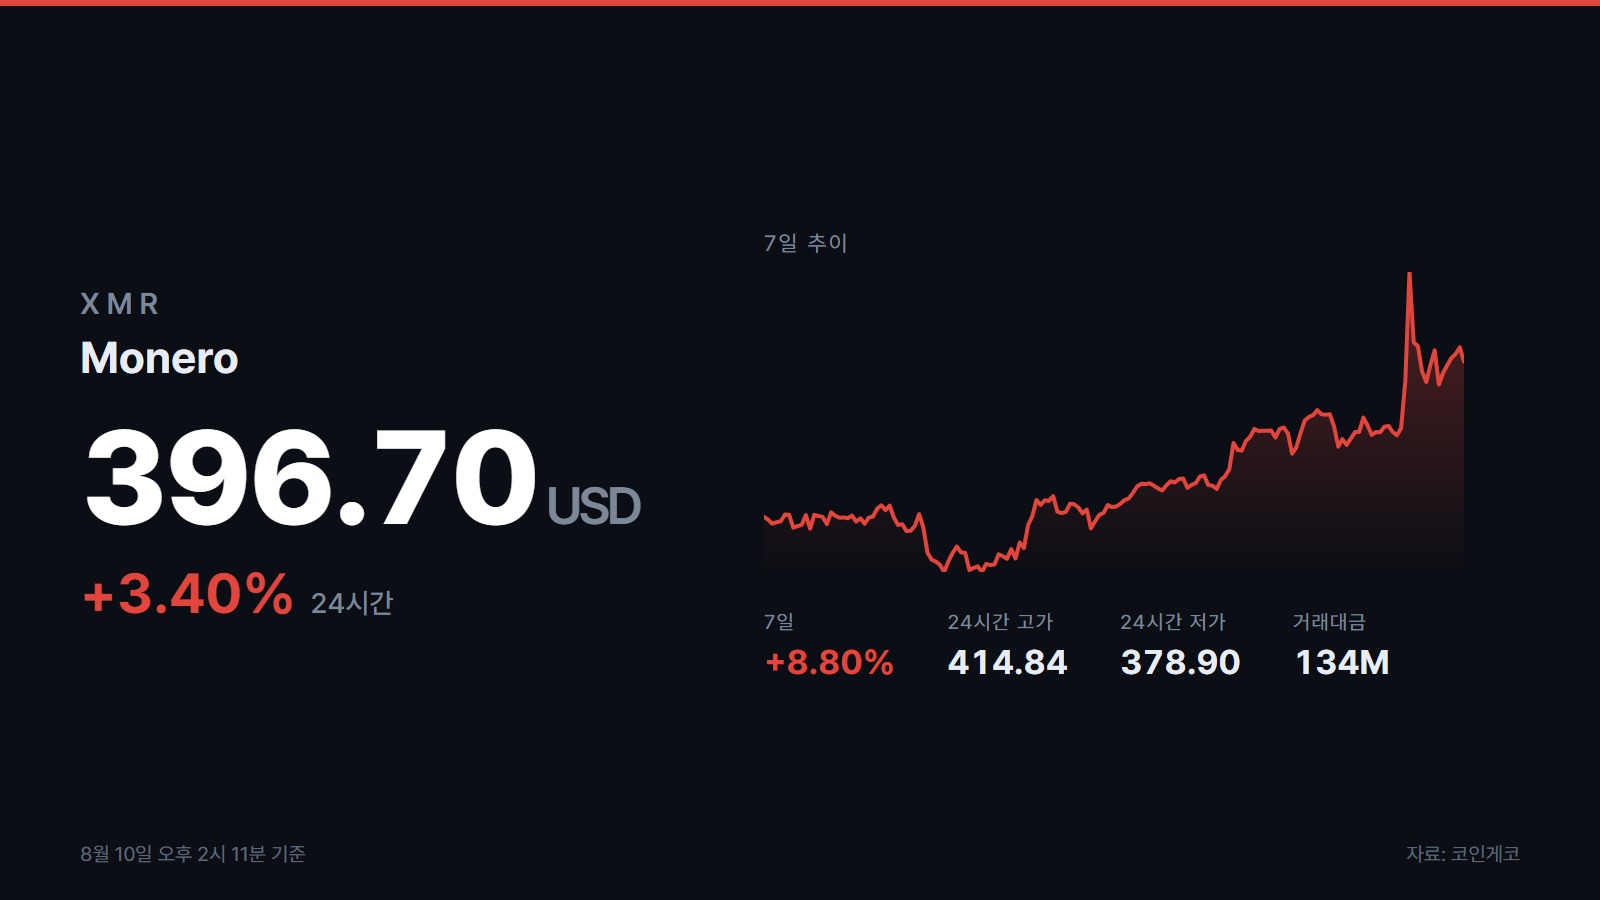Click the 거래대금 label
The width and height of the screenshot is (1600, 900).
pyautogui.click(x=1329, y=622)
